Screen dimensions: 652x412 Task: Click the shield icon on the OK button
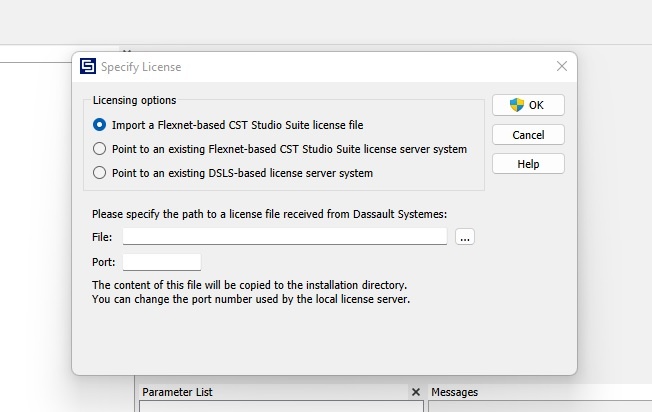[517, 105]
